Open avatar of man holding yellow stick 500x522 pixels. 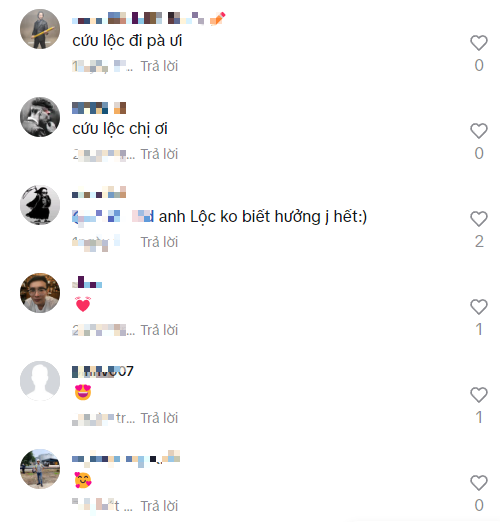coord(40,29)
